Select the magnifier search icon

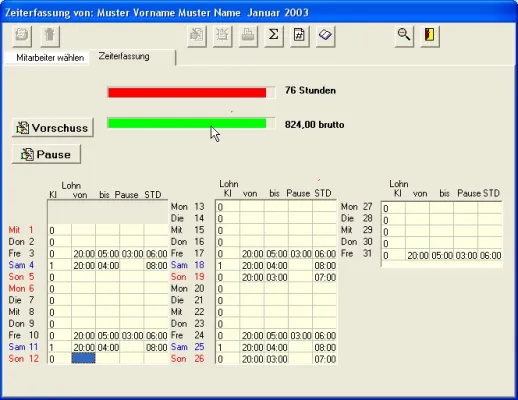click(404, 35)
